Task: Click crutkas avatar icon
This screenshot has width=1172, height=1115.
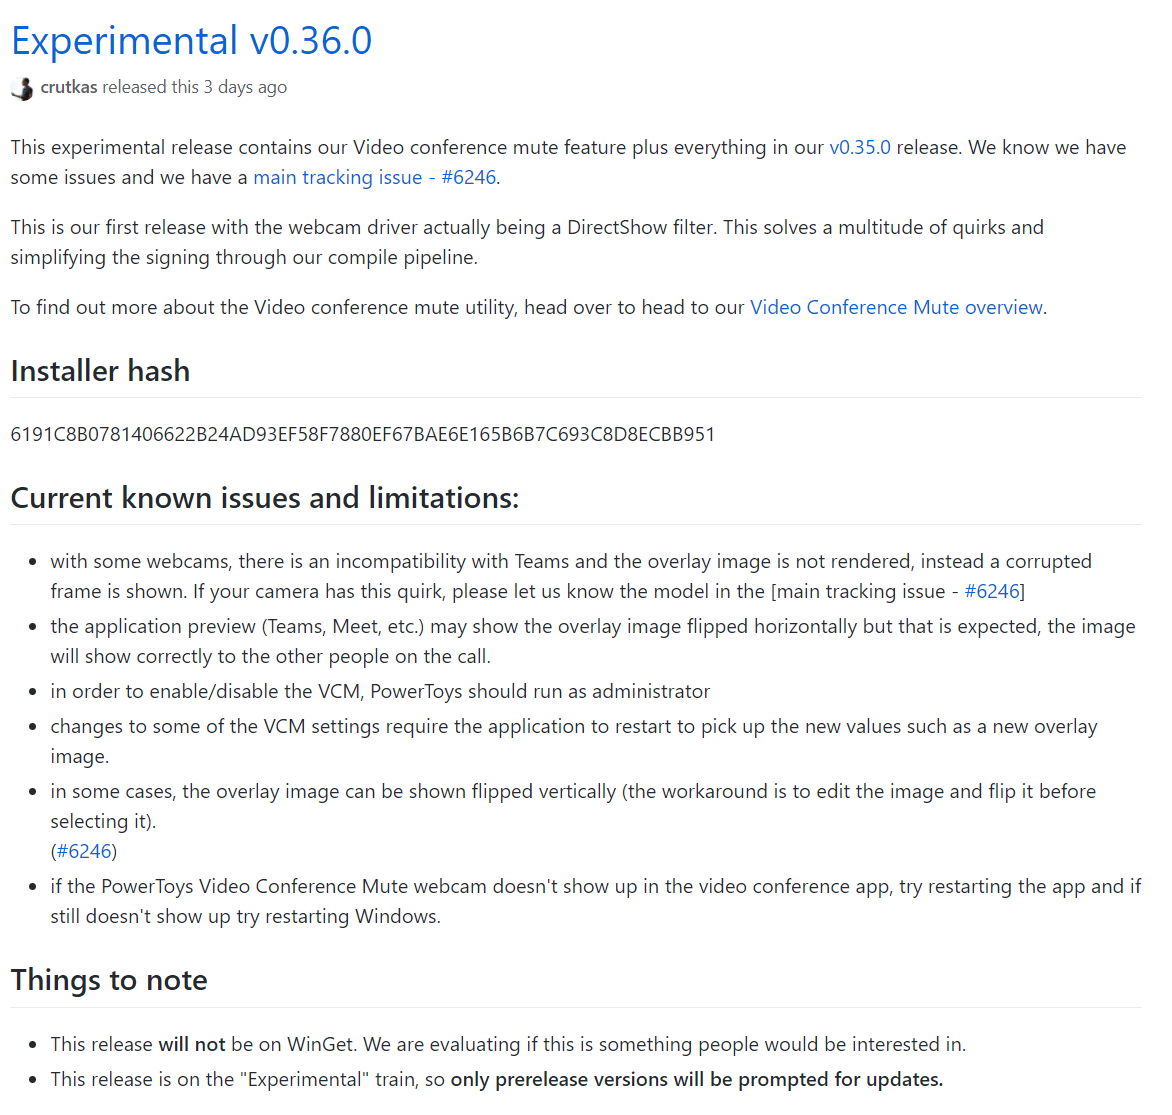Action: pos(22,88)
